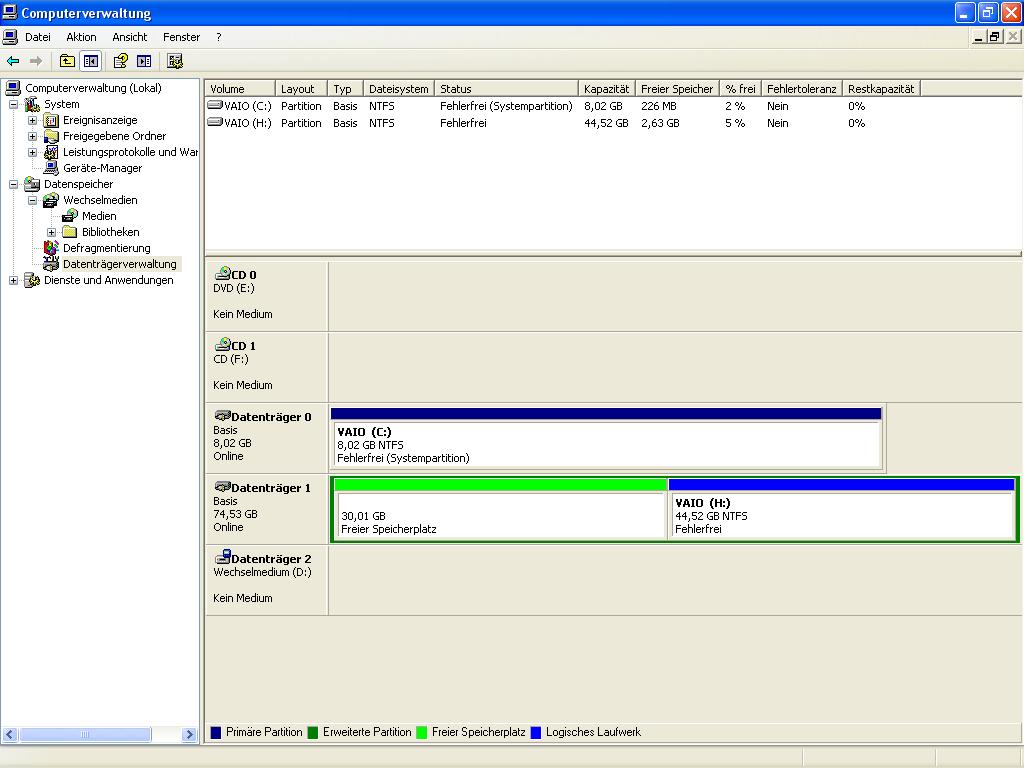Click the Geräte-Manager icon in the tree
1024x768 pixels.
click(51, 168)
